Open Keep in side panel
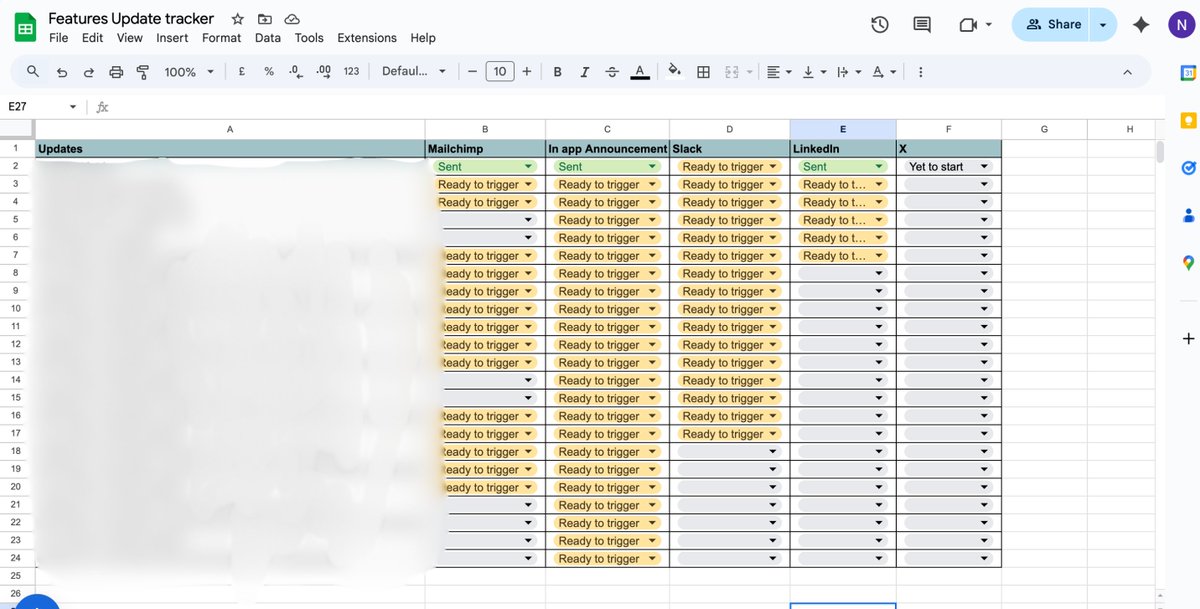The width and height of the screenshot is (1200, 609). click(1188, 120)
